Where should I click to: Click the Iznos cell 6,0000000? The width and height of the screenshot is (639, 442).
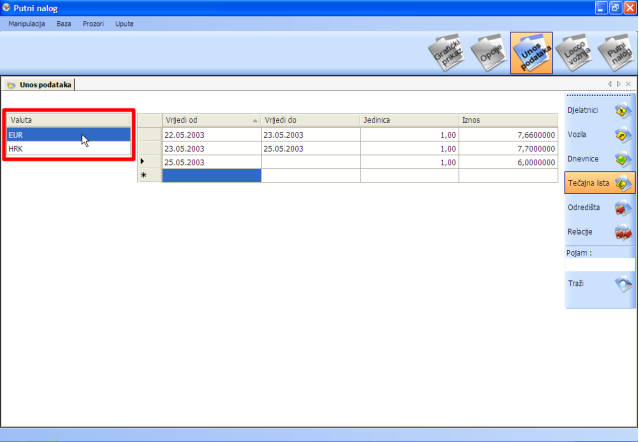coord(508,162)
